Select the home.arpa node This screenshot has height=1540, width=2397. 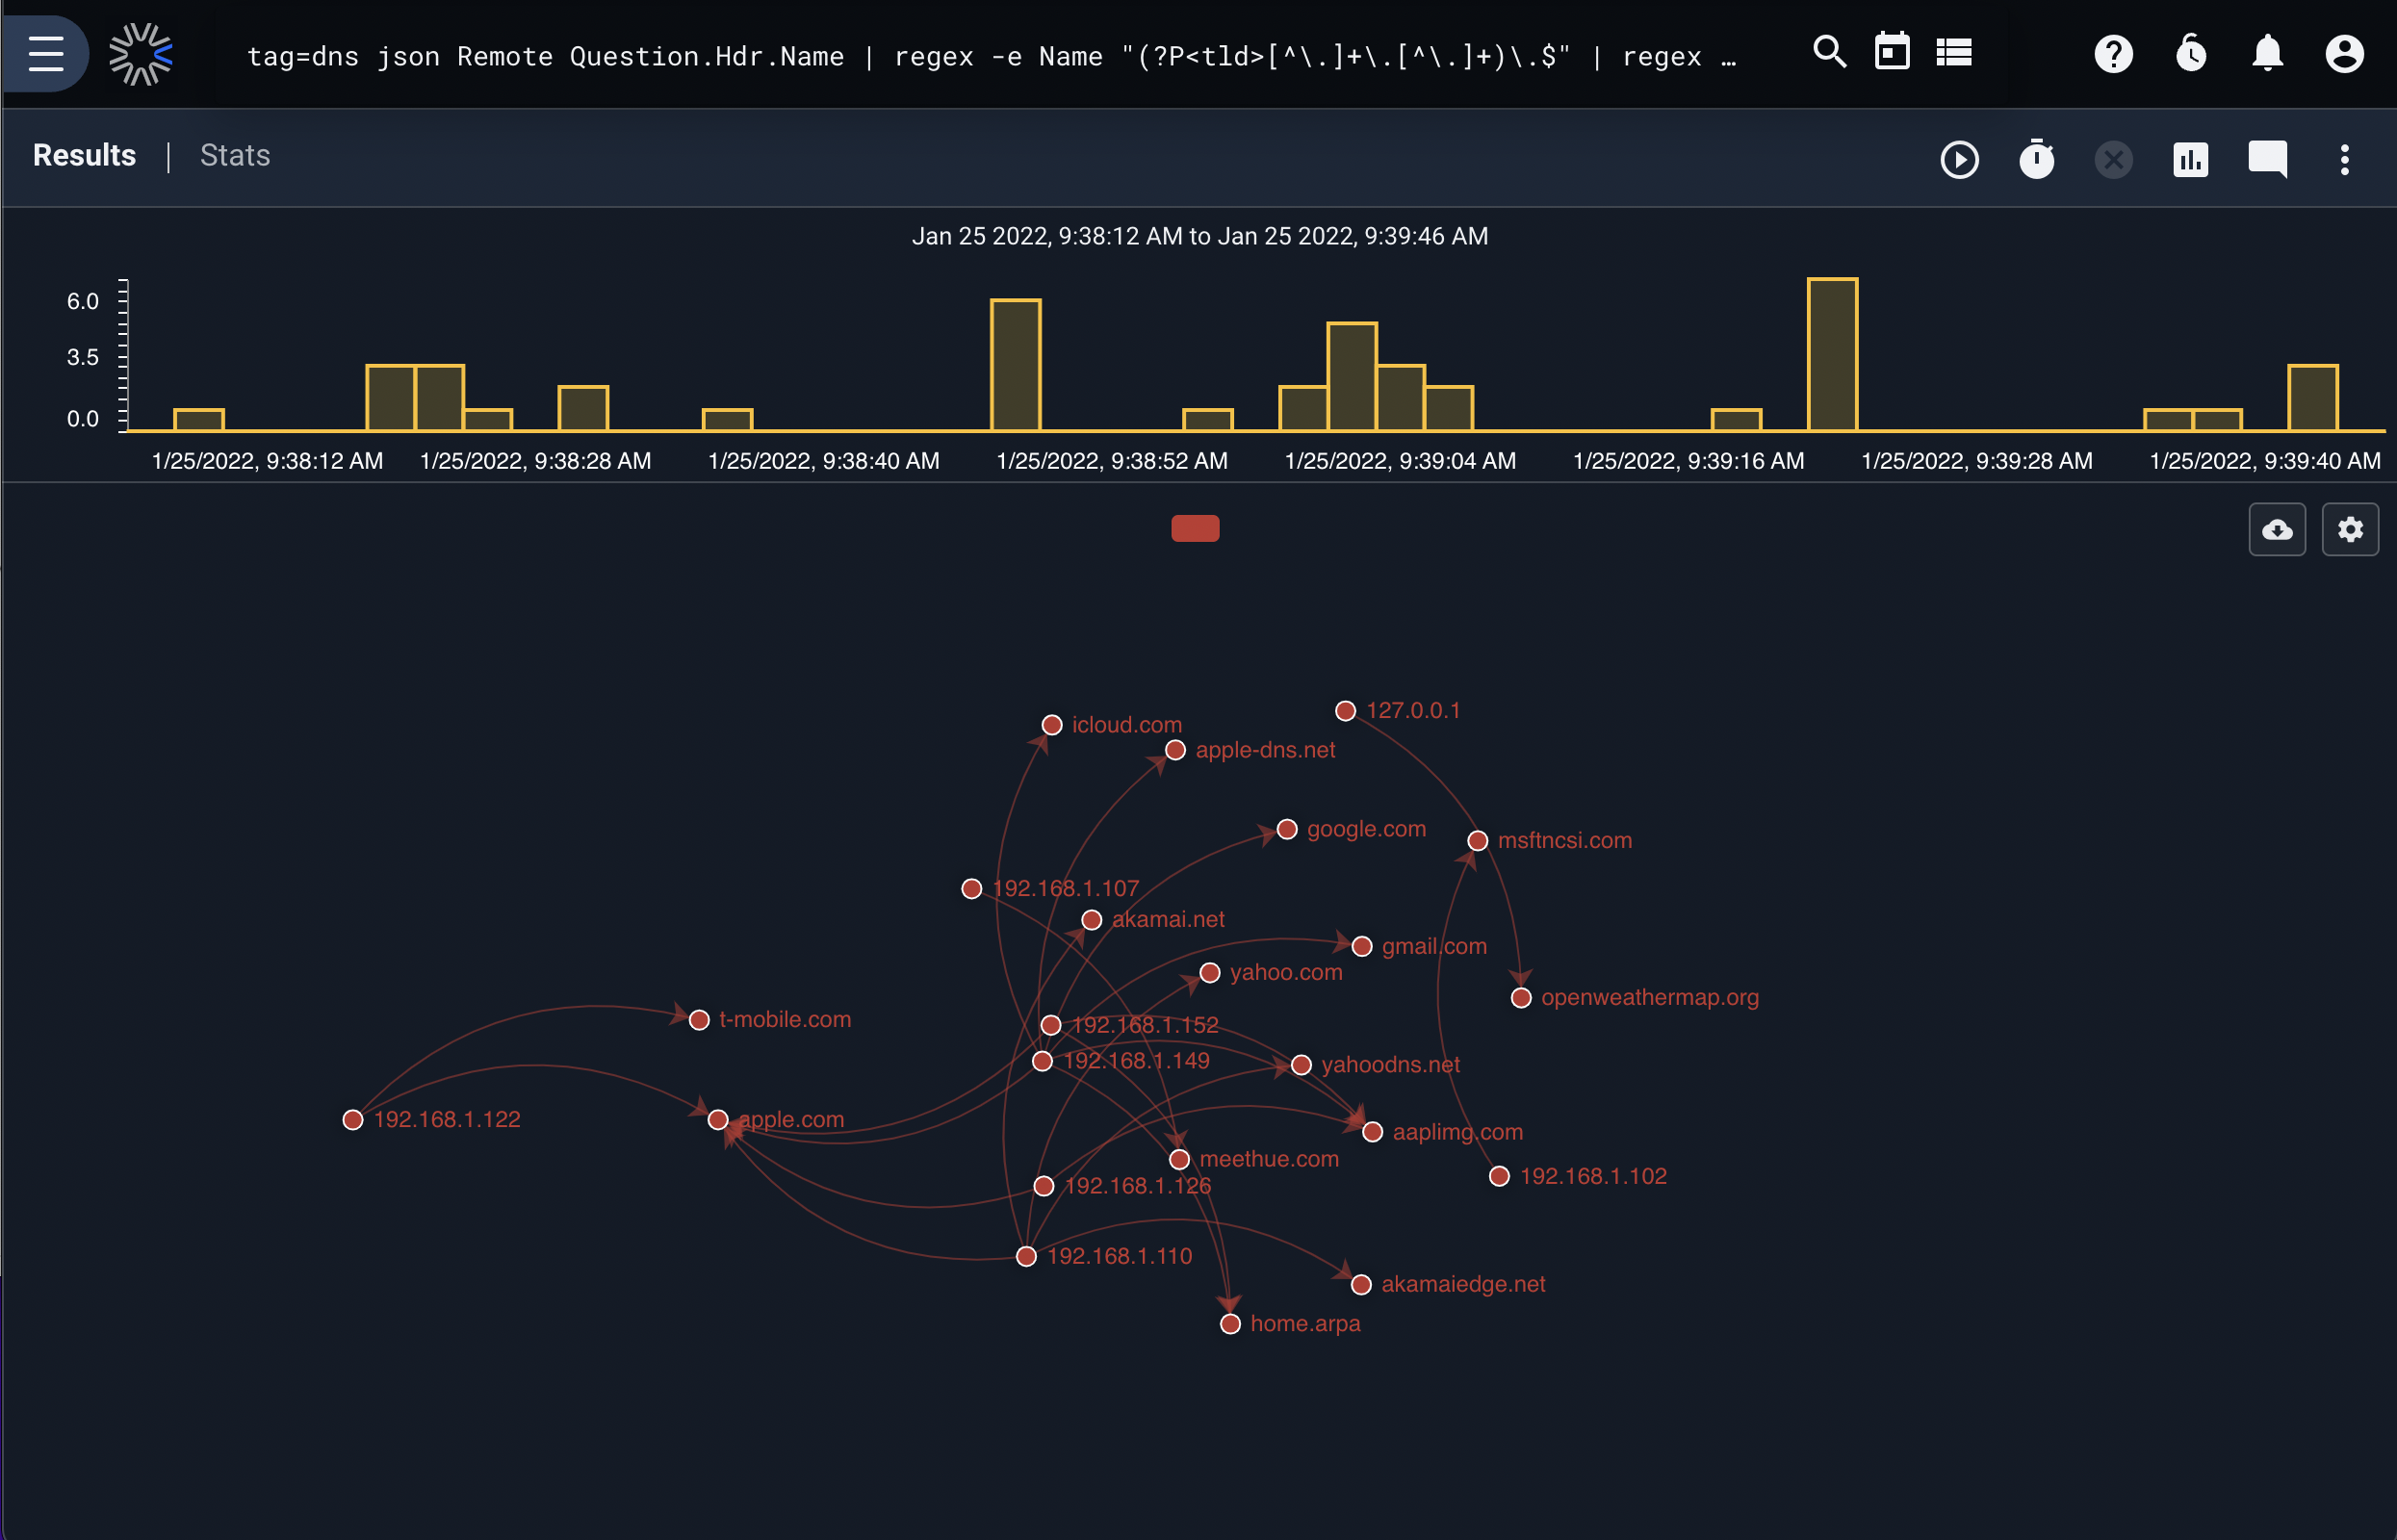[x=1230, y=1324]
